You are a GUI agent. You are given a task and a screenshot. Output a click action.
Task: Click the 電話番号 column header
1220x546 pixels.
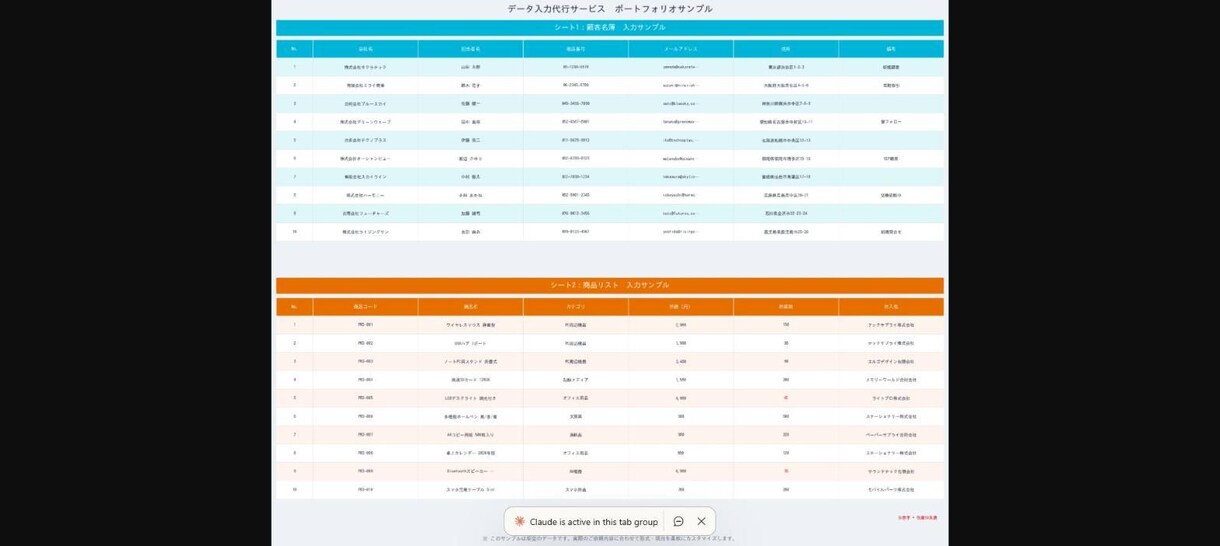pyautogui.click(x=575, y=49)
